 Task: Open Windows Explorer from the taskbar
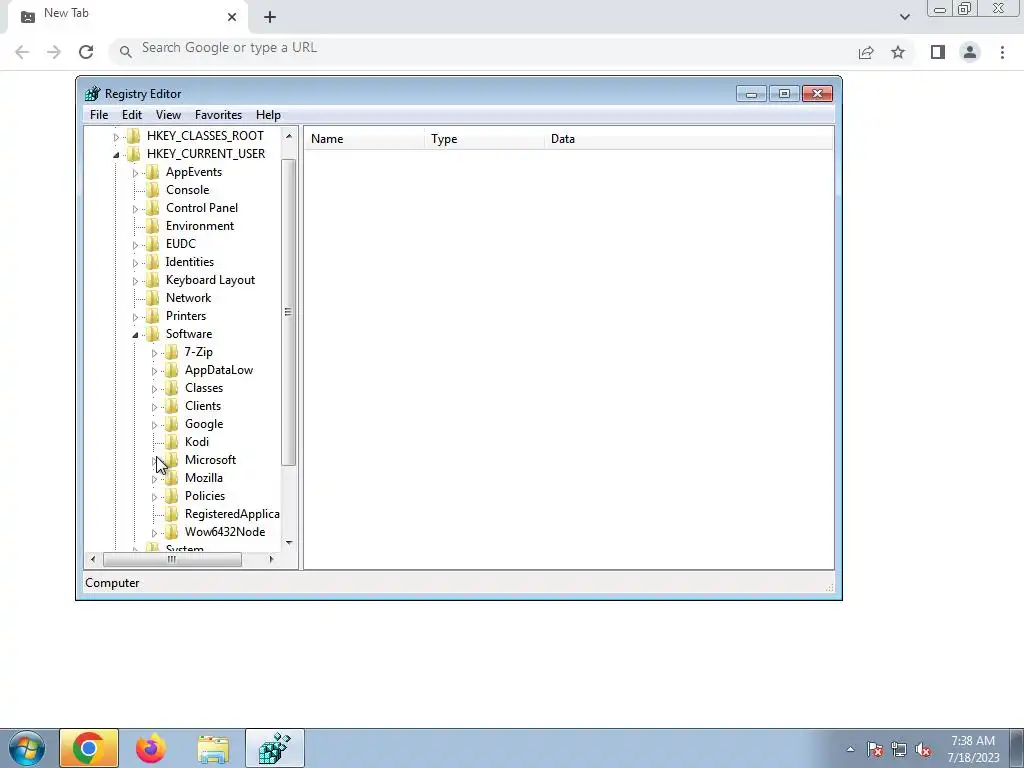point(213,748)
